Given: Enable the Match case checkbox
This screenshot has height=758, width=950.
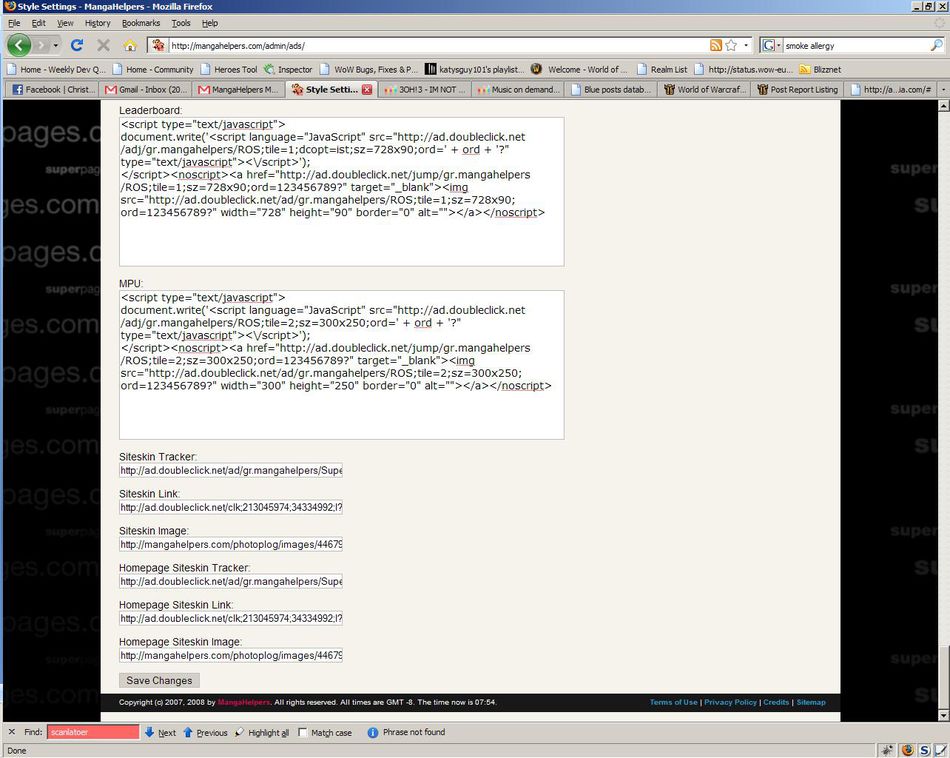Looking at the screenshot, I should pyautogui.click(x=302, y=733).
